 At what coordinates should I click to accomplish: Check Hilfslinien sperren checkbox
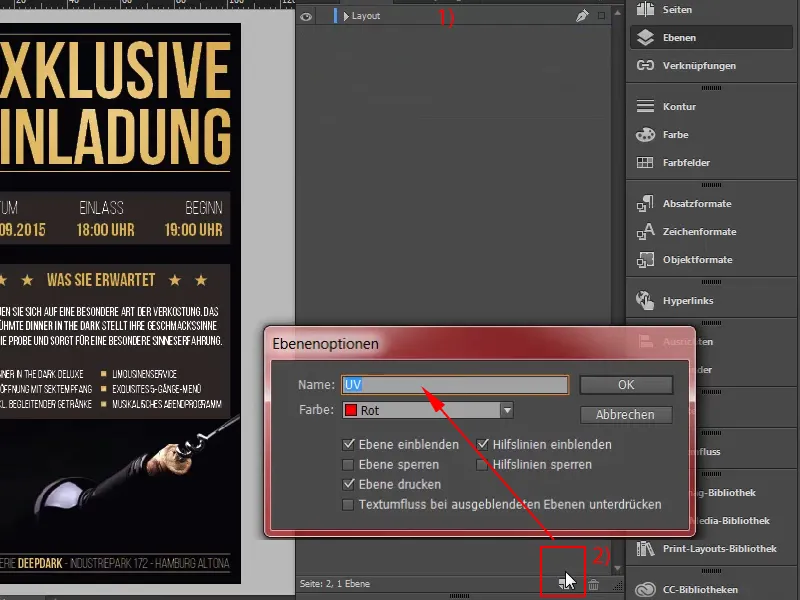[x=482, y=464]
